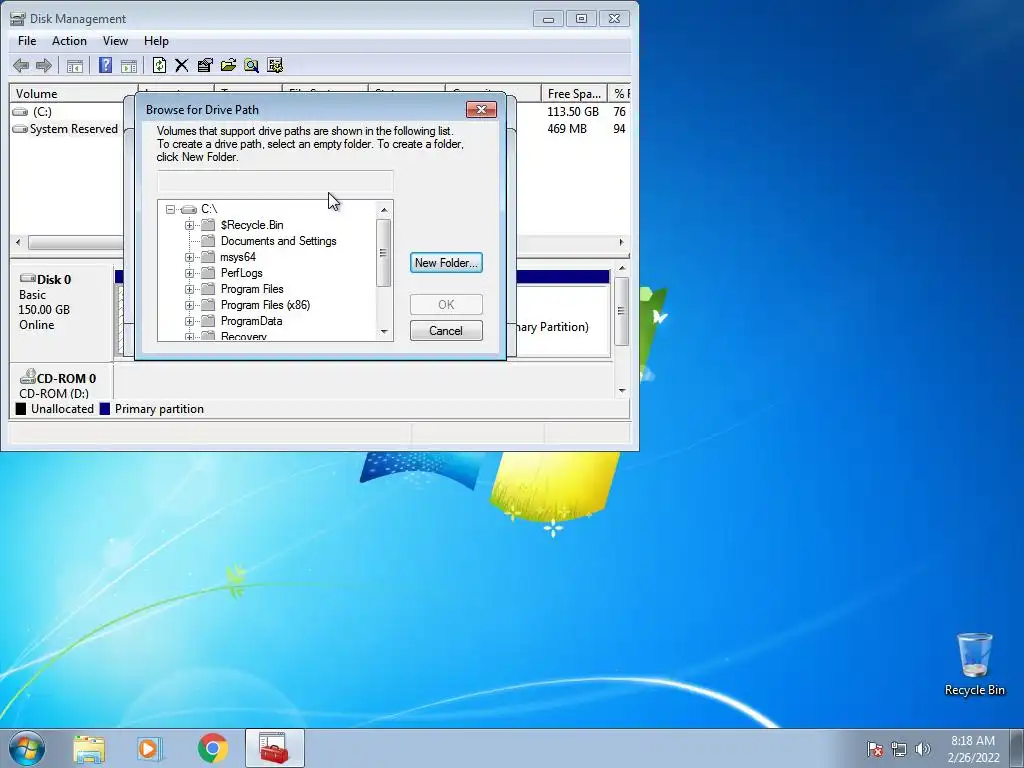Click the folder tree scrollbar thumb

[x=384, y=253]
